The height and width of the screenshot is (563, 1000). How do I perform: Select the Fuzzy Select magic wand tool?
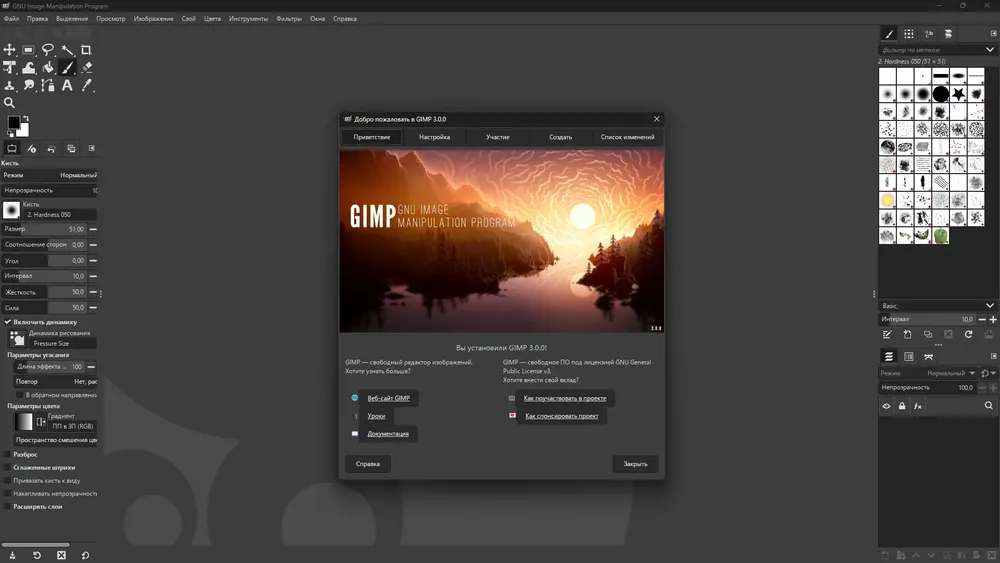(67, 50)
